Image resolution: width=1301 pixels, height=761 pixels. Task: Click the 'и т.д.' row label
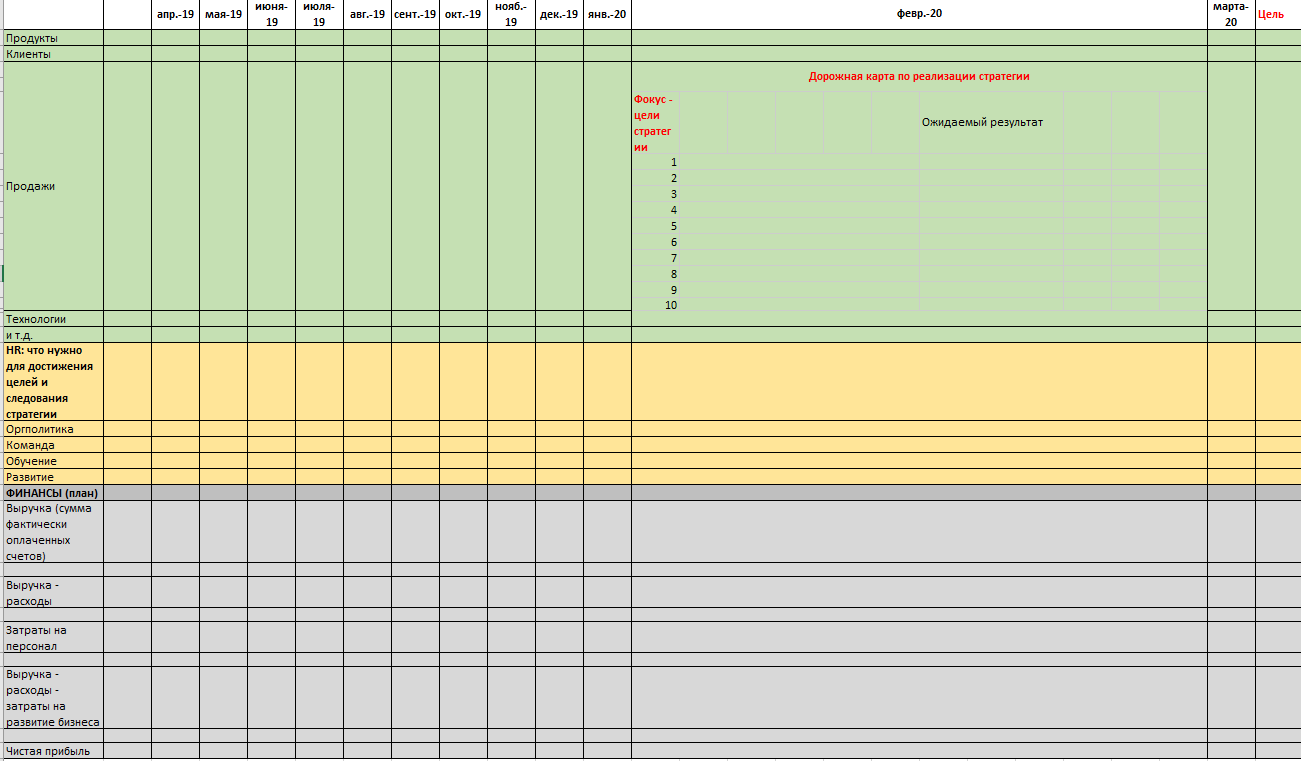point(52,335)
